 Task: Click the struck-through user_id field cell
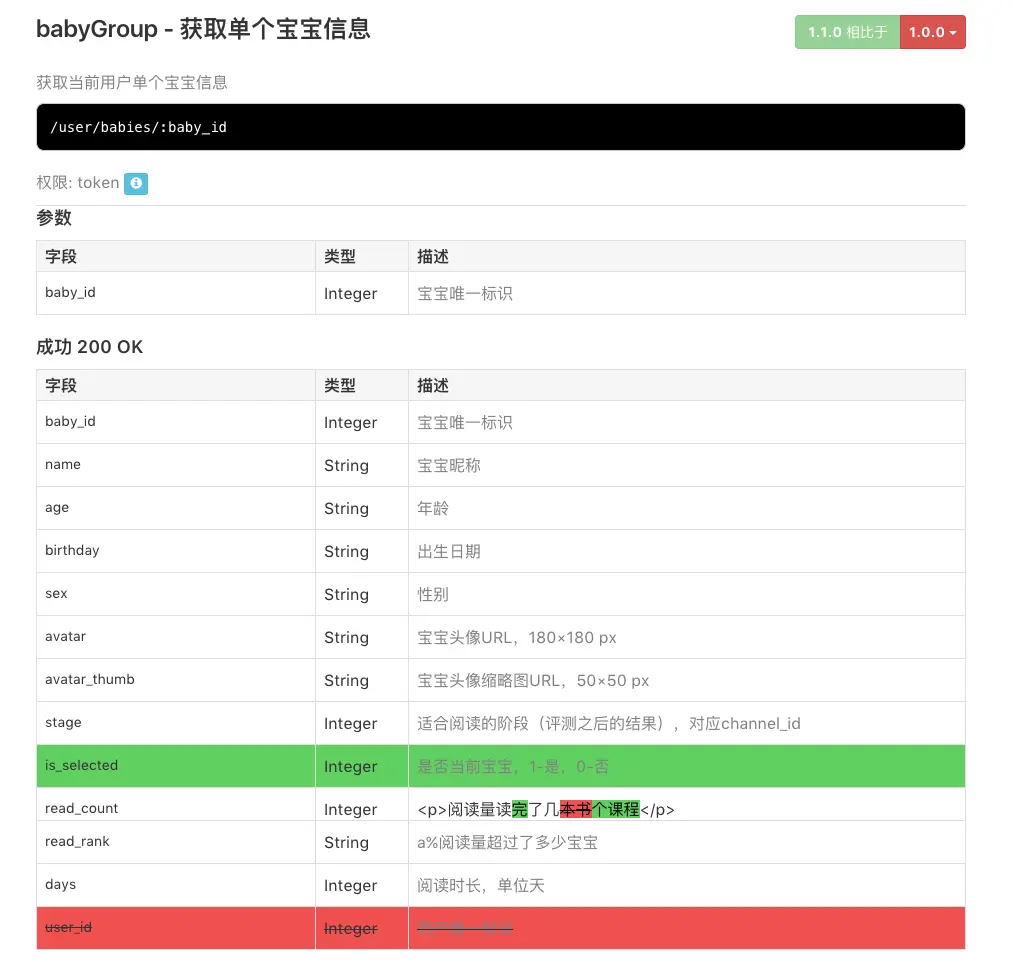pyautogui.click(x=176, y=928)
